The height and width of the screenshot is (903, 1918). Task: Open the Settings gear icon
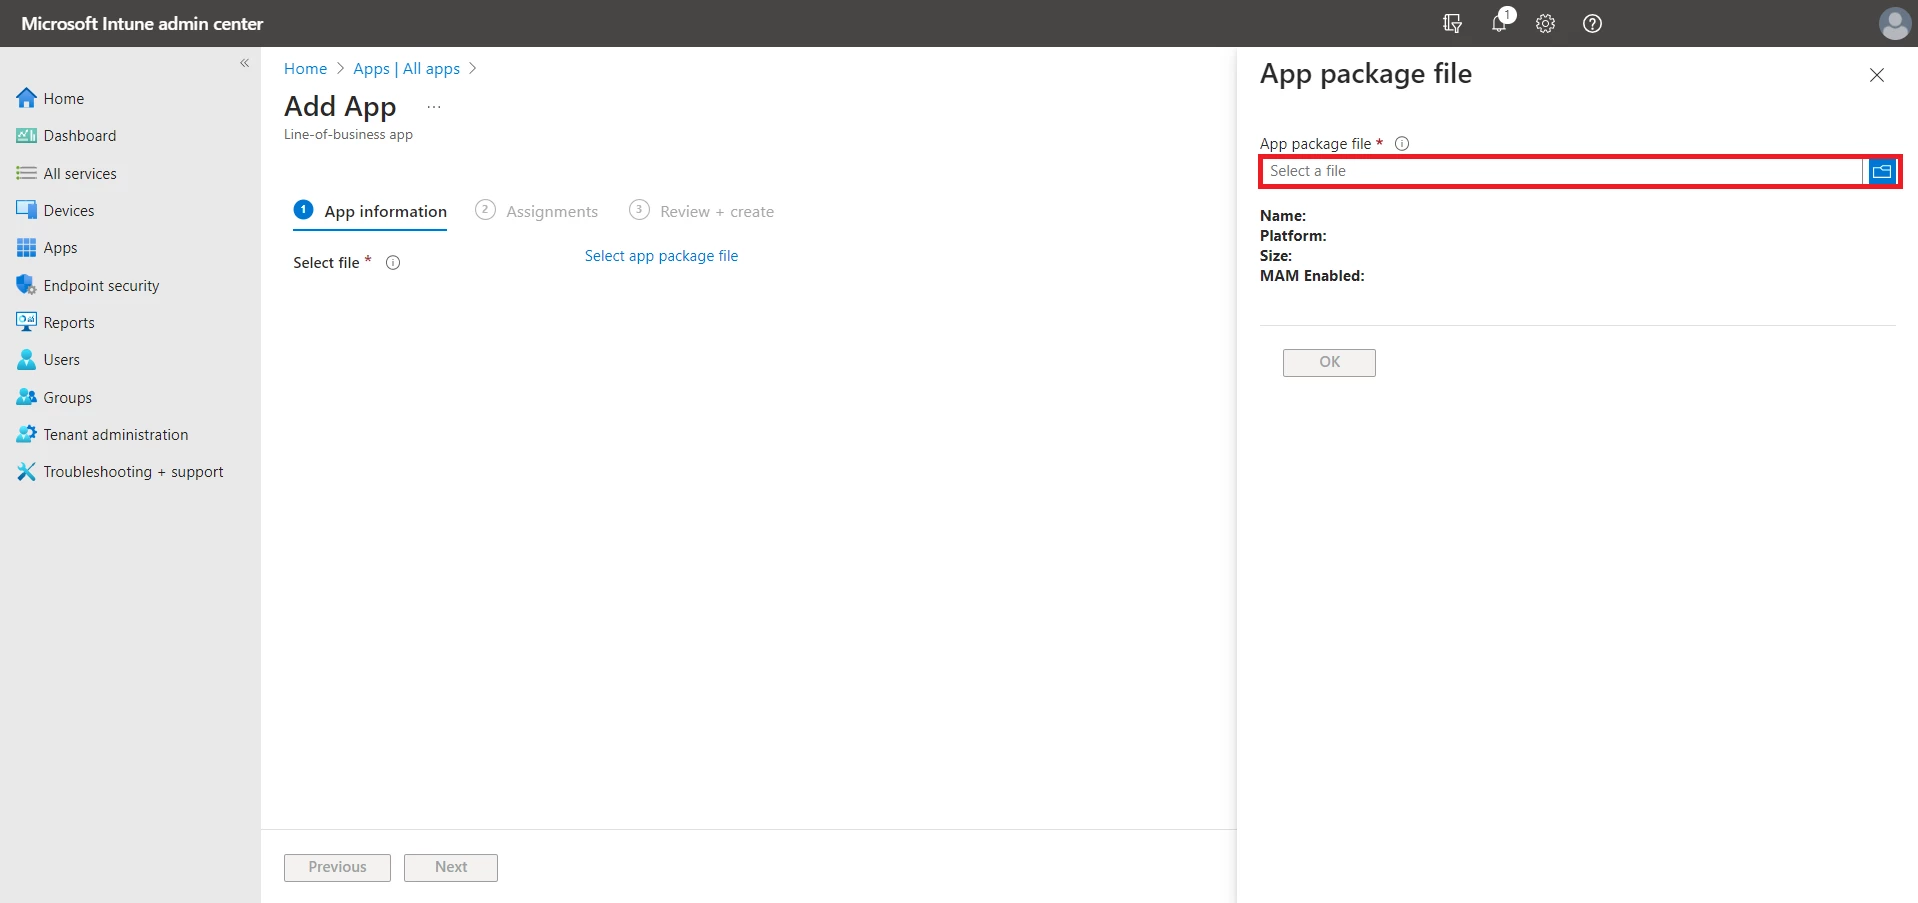1546,23
